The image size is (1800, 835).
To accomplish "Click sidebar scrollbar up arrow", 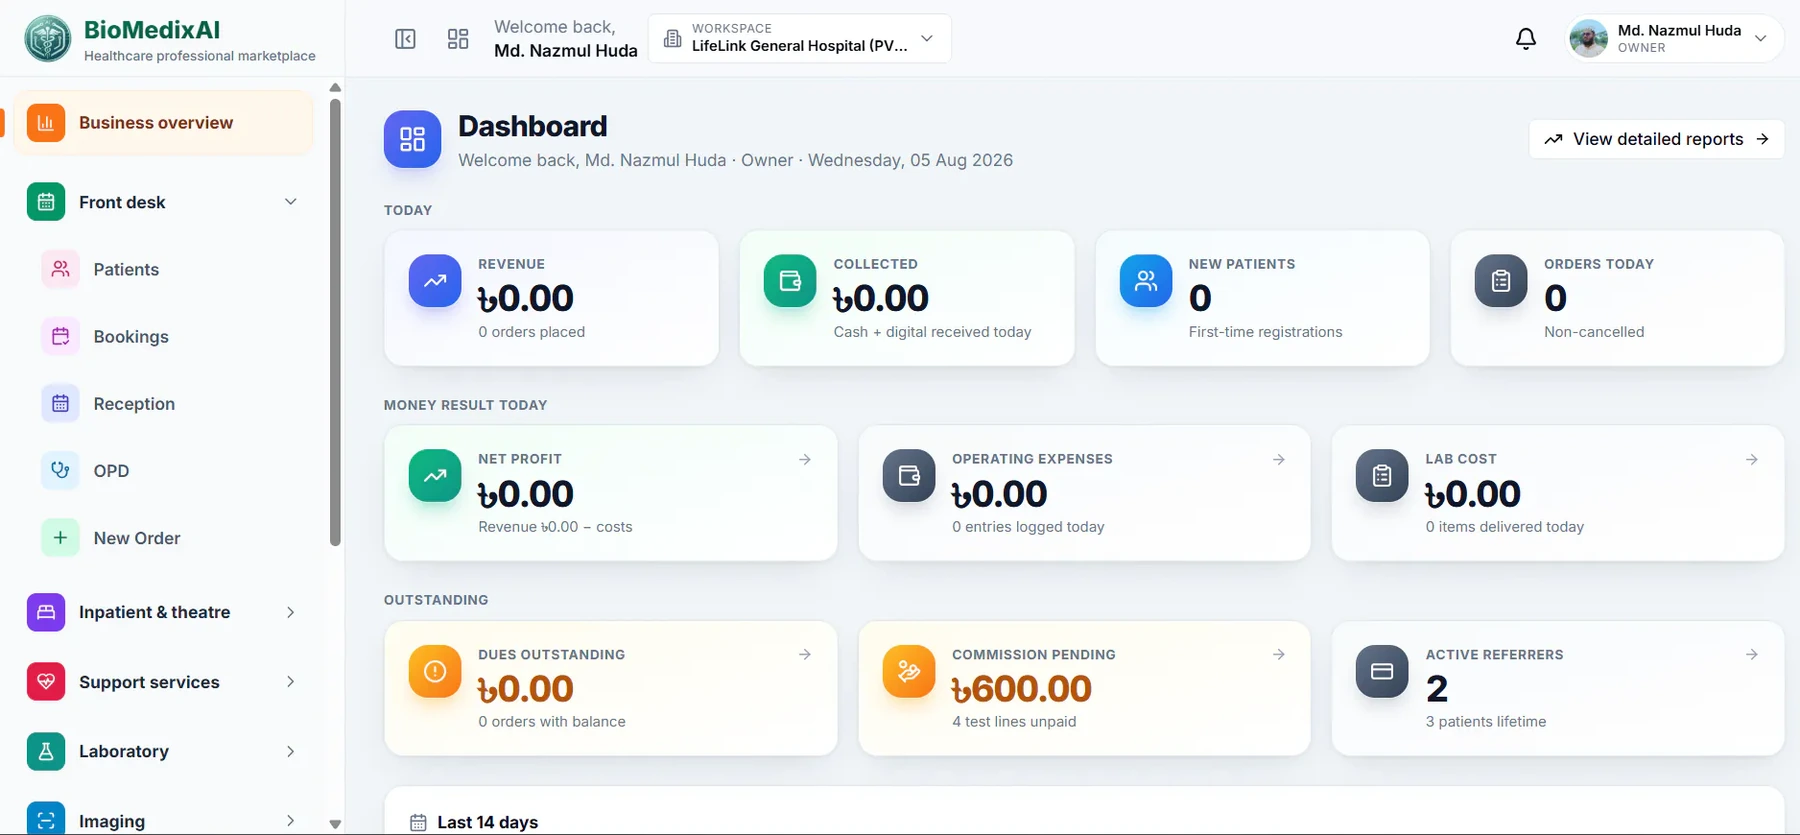I will (335, 87).
